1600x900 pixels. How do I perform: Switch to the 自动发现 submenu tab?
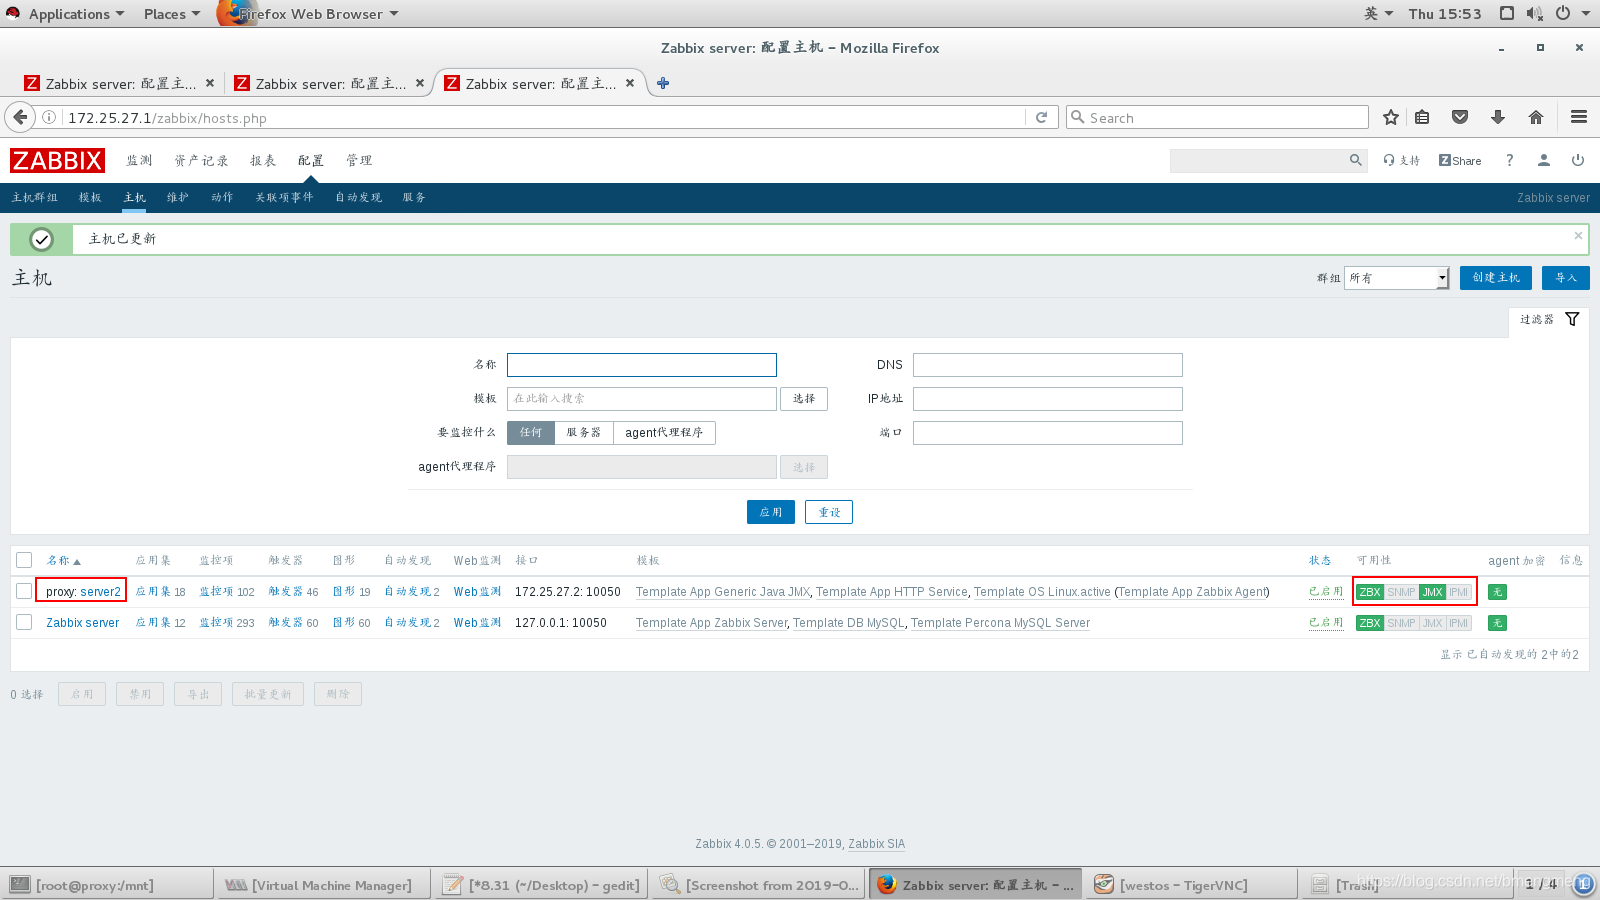tap(358, 197)
